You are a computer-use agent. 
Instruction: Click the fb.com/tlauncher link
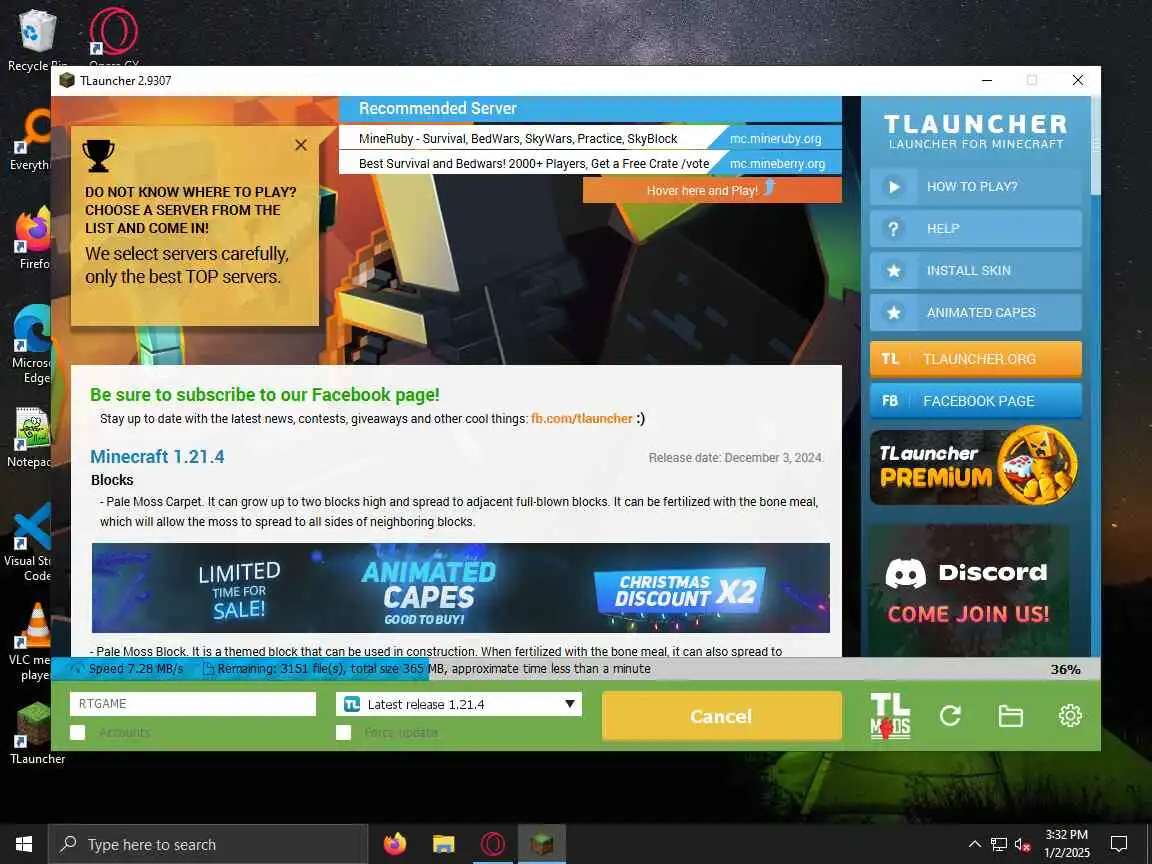click(x=582, y=418)
